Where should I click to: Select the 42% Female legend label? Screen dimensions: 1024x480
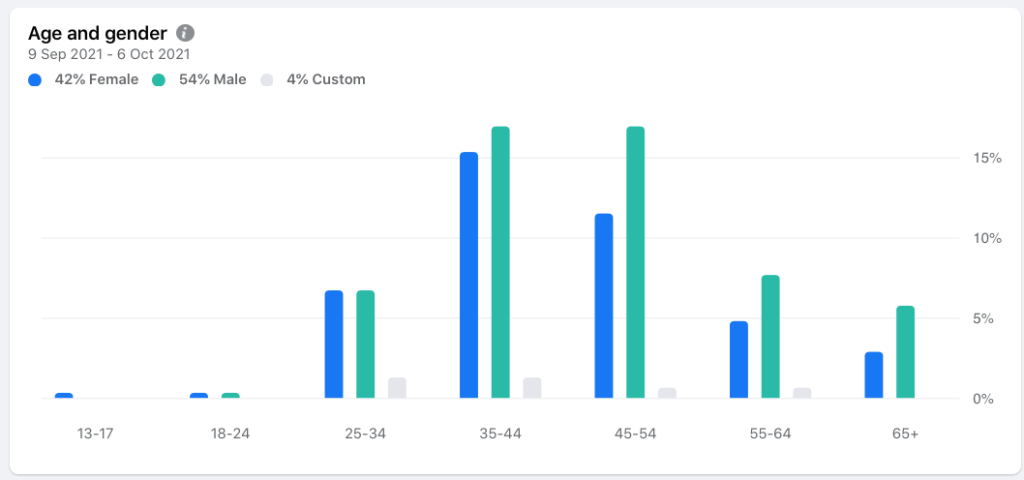click(96, 80)
